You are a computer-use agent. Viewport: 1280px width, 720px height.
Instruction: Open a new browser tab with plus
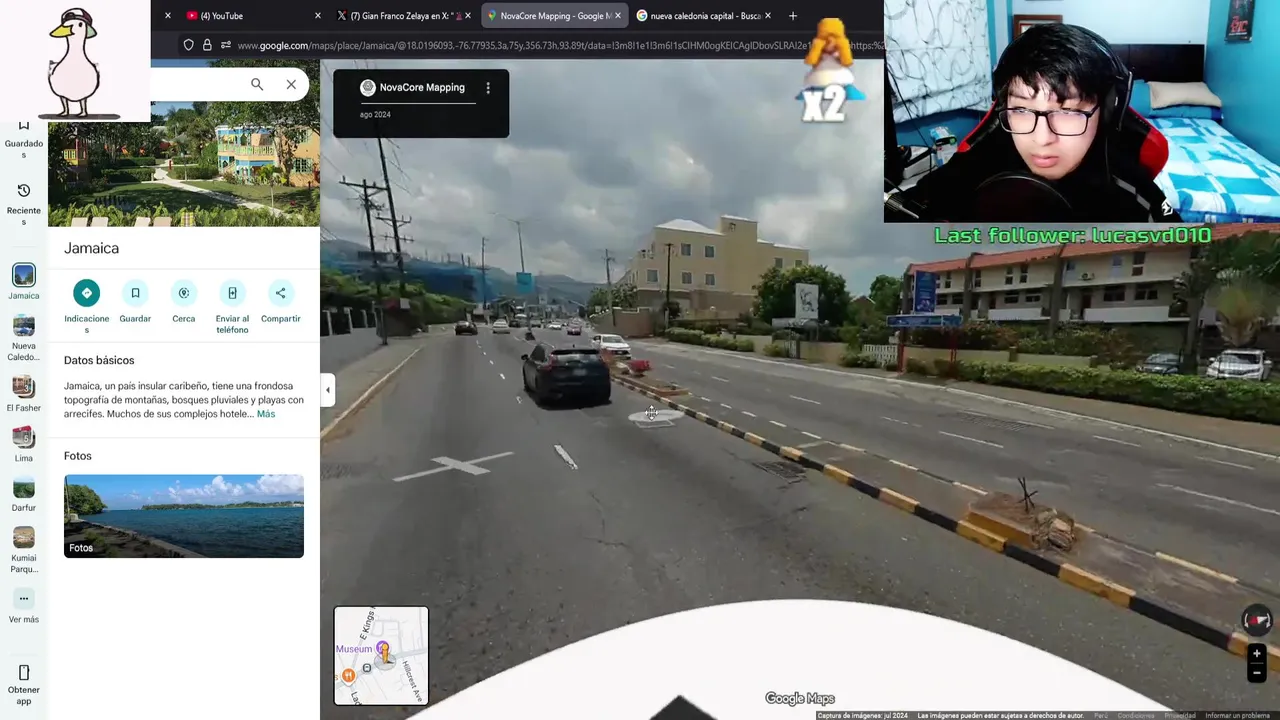coord(793,16)
